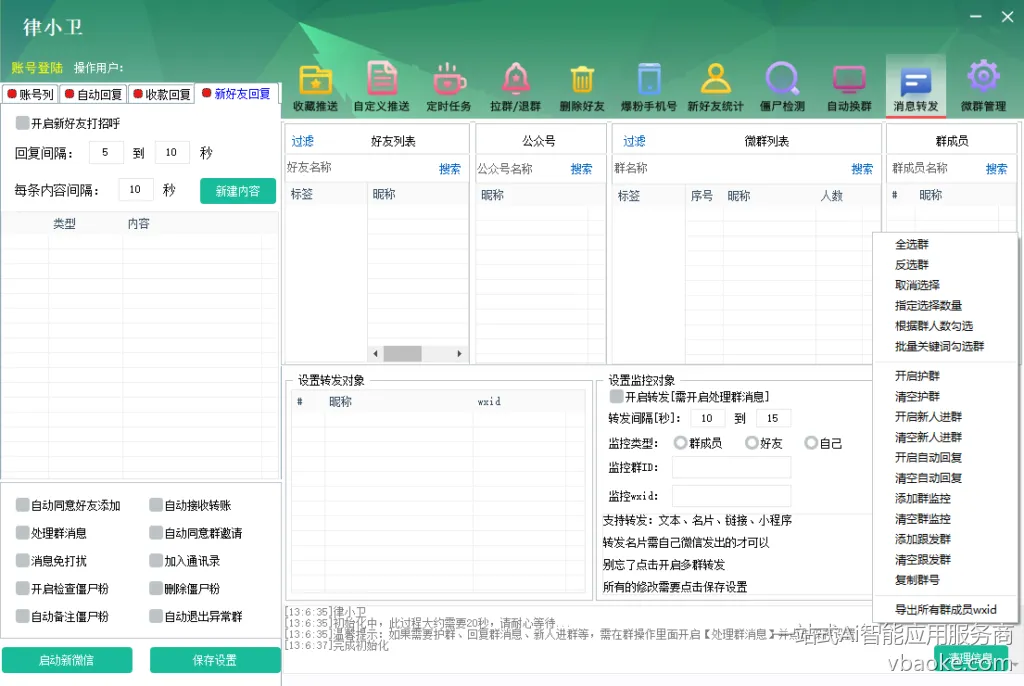Image resolution: width=1024 pixels, height=686 pixels.
Task: Open the 自定义推送 toolbar icon
Action: (x=381, y=88)
